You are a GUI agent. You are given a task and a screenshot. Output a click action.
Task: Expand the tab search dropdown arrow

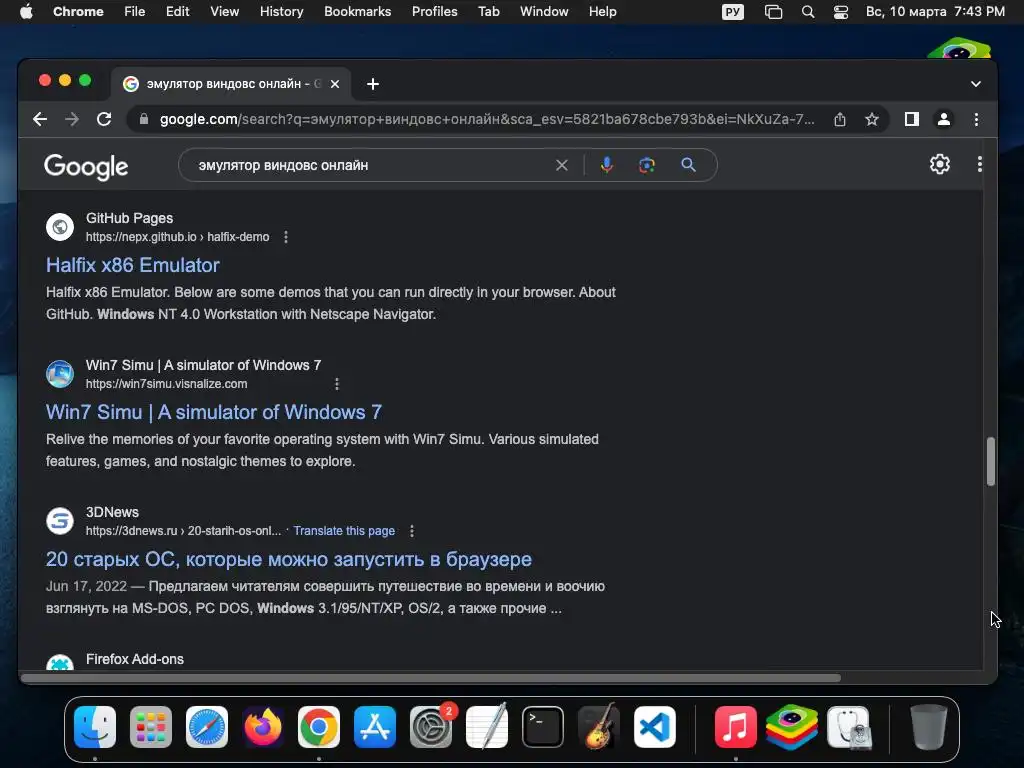(x=976, y=84)
